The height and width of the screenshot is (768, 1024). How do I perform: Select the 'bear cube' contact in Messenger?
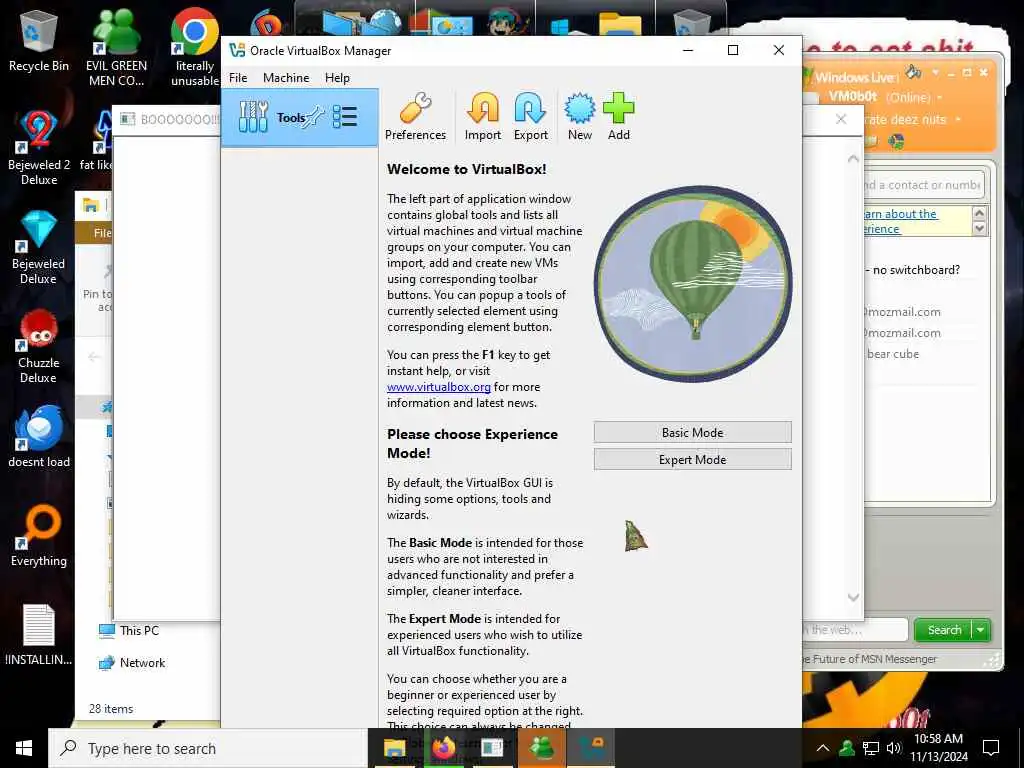point(892,354)
